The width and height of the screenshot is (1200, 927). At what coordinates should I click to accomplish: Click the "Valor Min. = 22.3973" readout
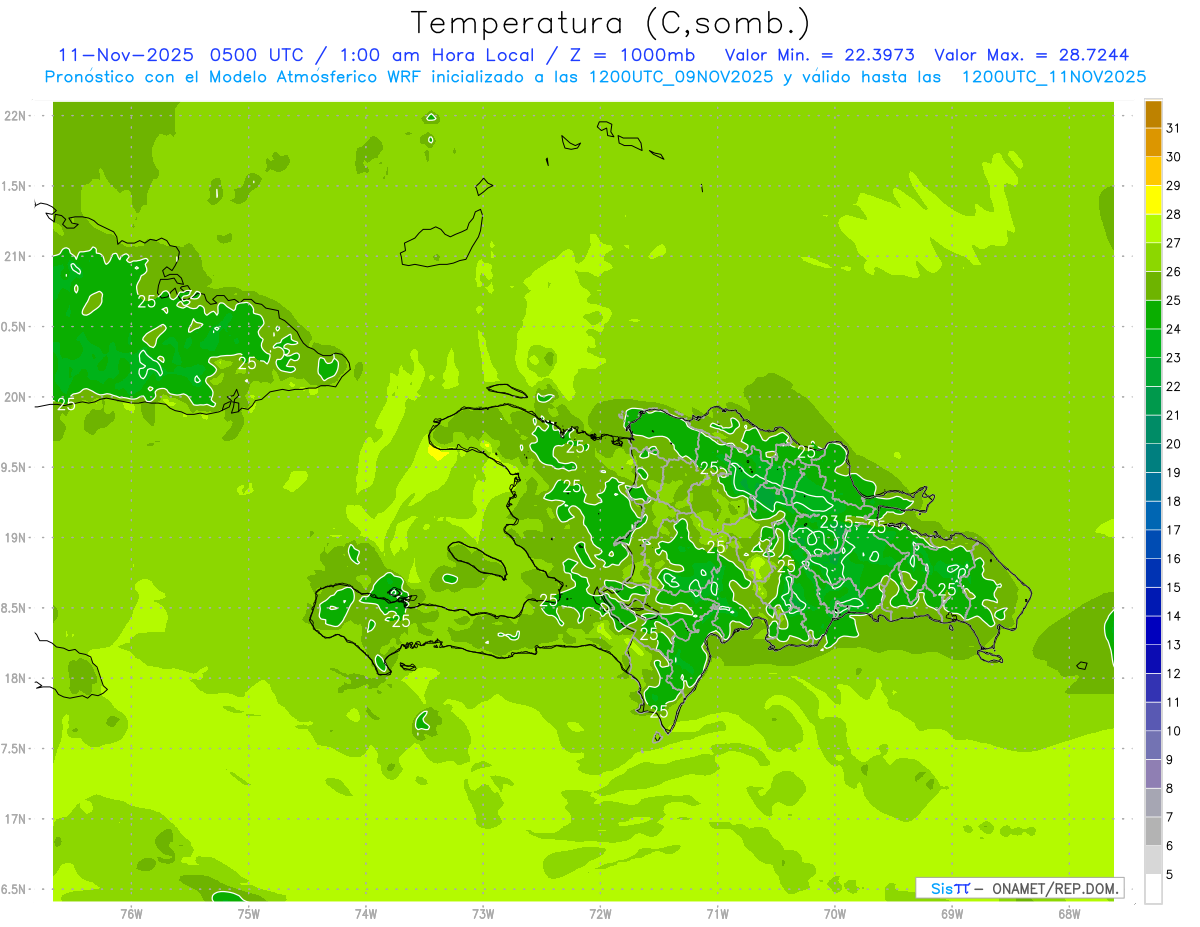[819, 55]
